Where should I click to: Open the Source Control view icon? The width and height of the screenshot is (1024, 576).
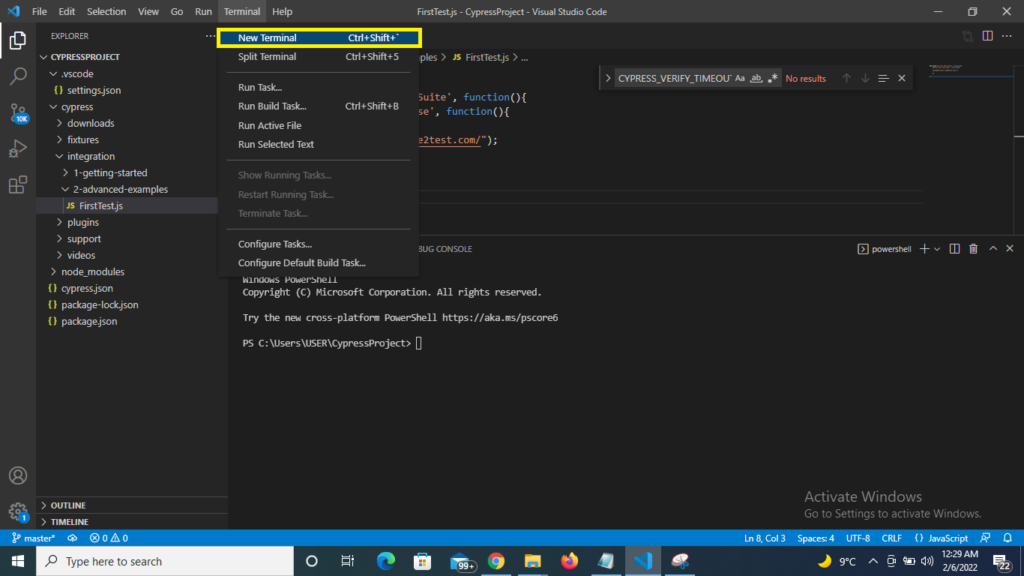[18, 113]
